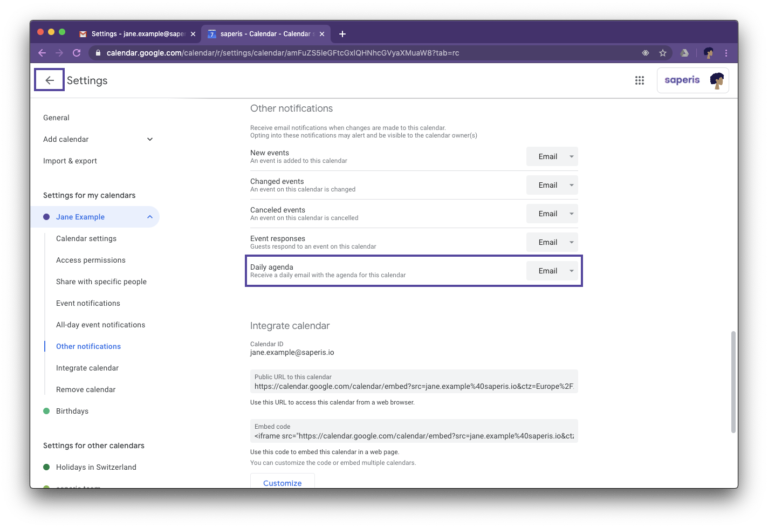This screenshot has width=768, height=528.
Task: Click the eye icon in the address bar
Action: click(x=646, y=53)
